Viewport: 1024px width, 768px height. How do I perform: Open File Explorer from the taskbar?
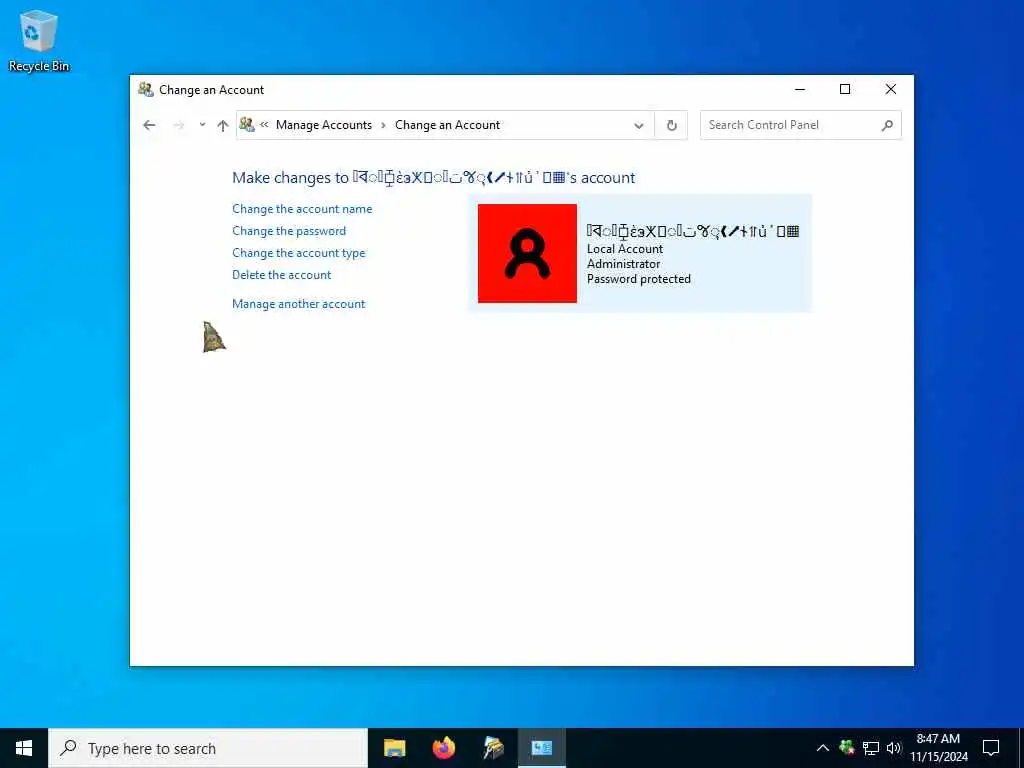click(x=394, y=748)
